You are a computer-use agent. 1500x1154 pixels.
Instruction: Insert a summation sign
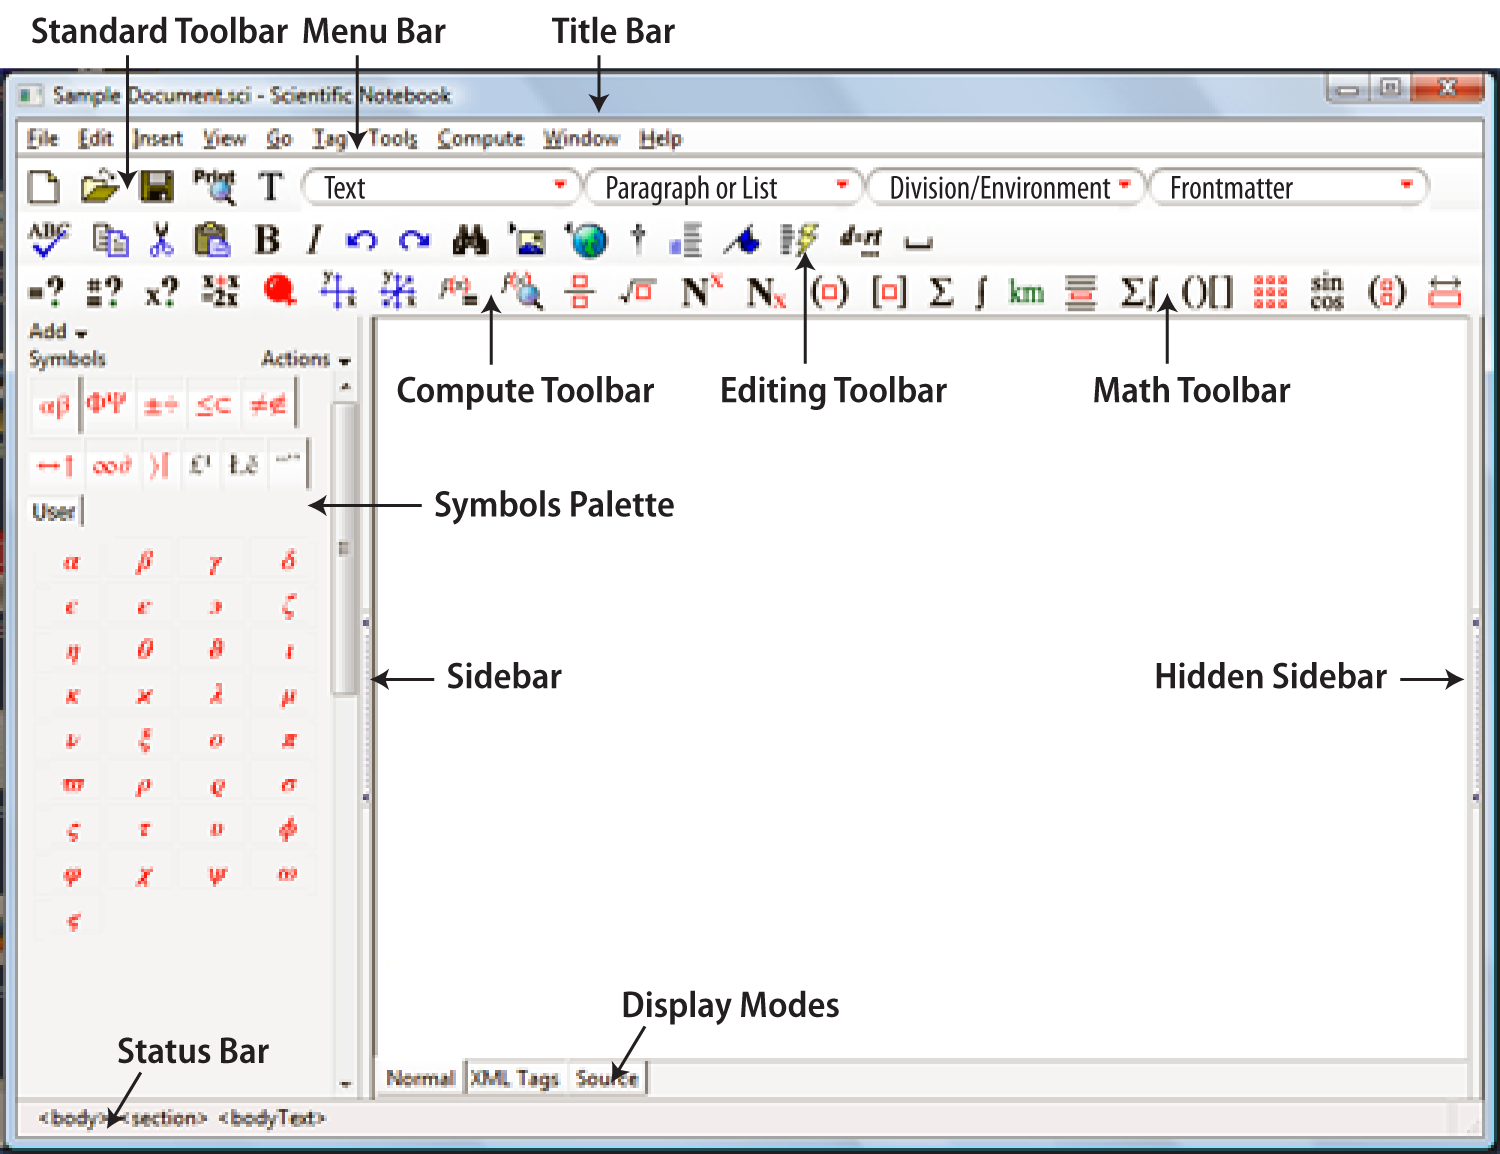[x=940, y=292]
